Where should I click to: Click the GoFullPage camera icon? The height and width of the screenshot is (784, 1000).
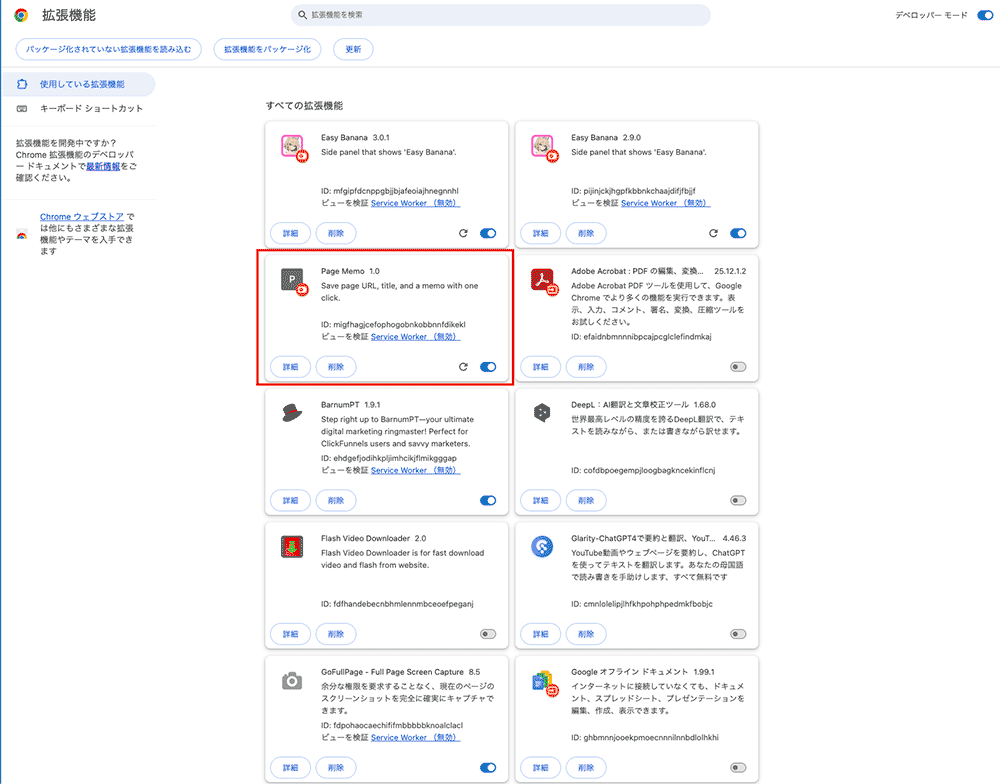tap(291, 681)
